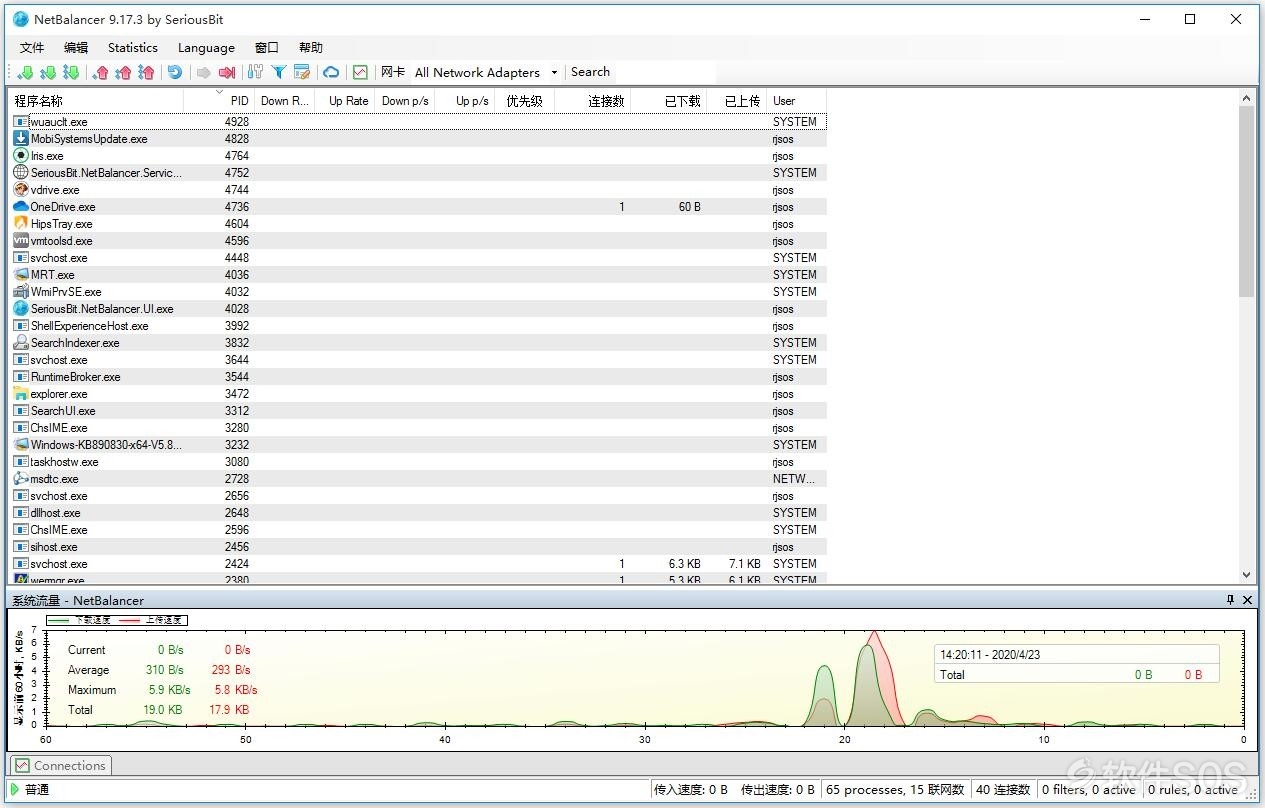Screen dimensions: 1265x808
Task: Select the vmtoolsd.exe vm icon
Action: coord(21,241)
